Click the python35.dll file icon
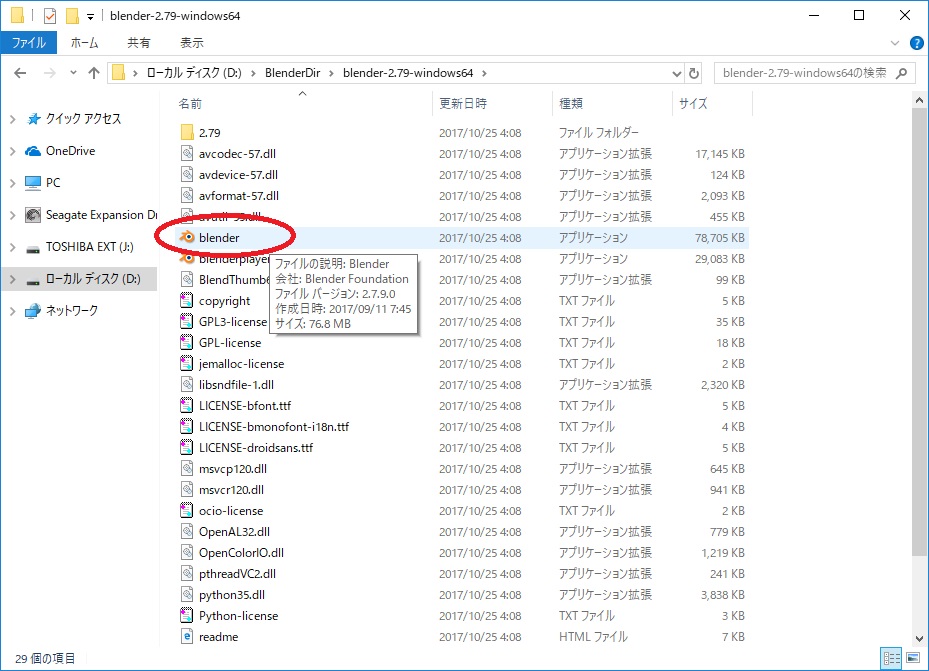Image resolution: width=929 pixels, height=671 pixels. click(187, 595)
